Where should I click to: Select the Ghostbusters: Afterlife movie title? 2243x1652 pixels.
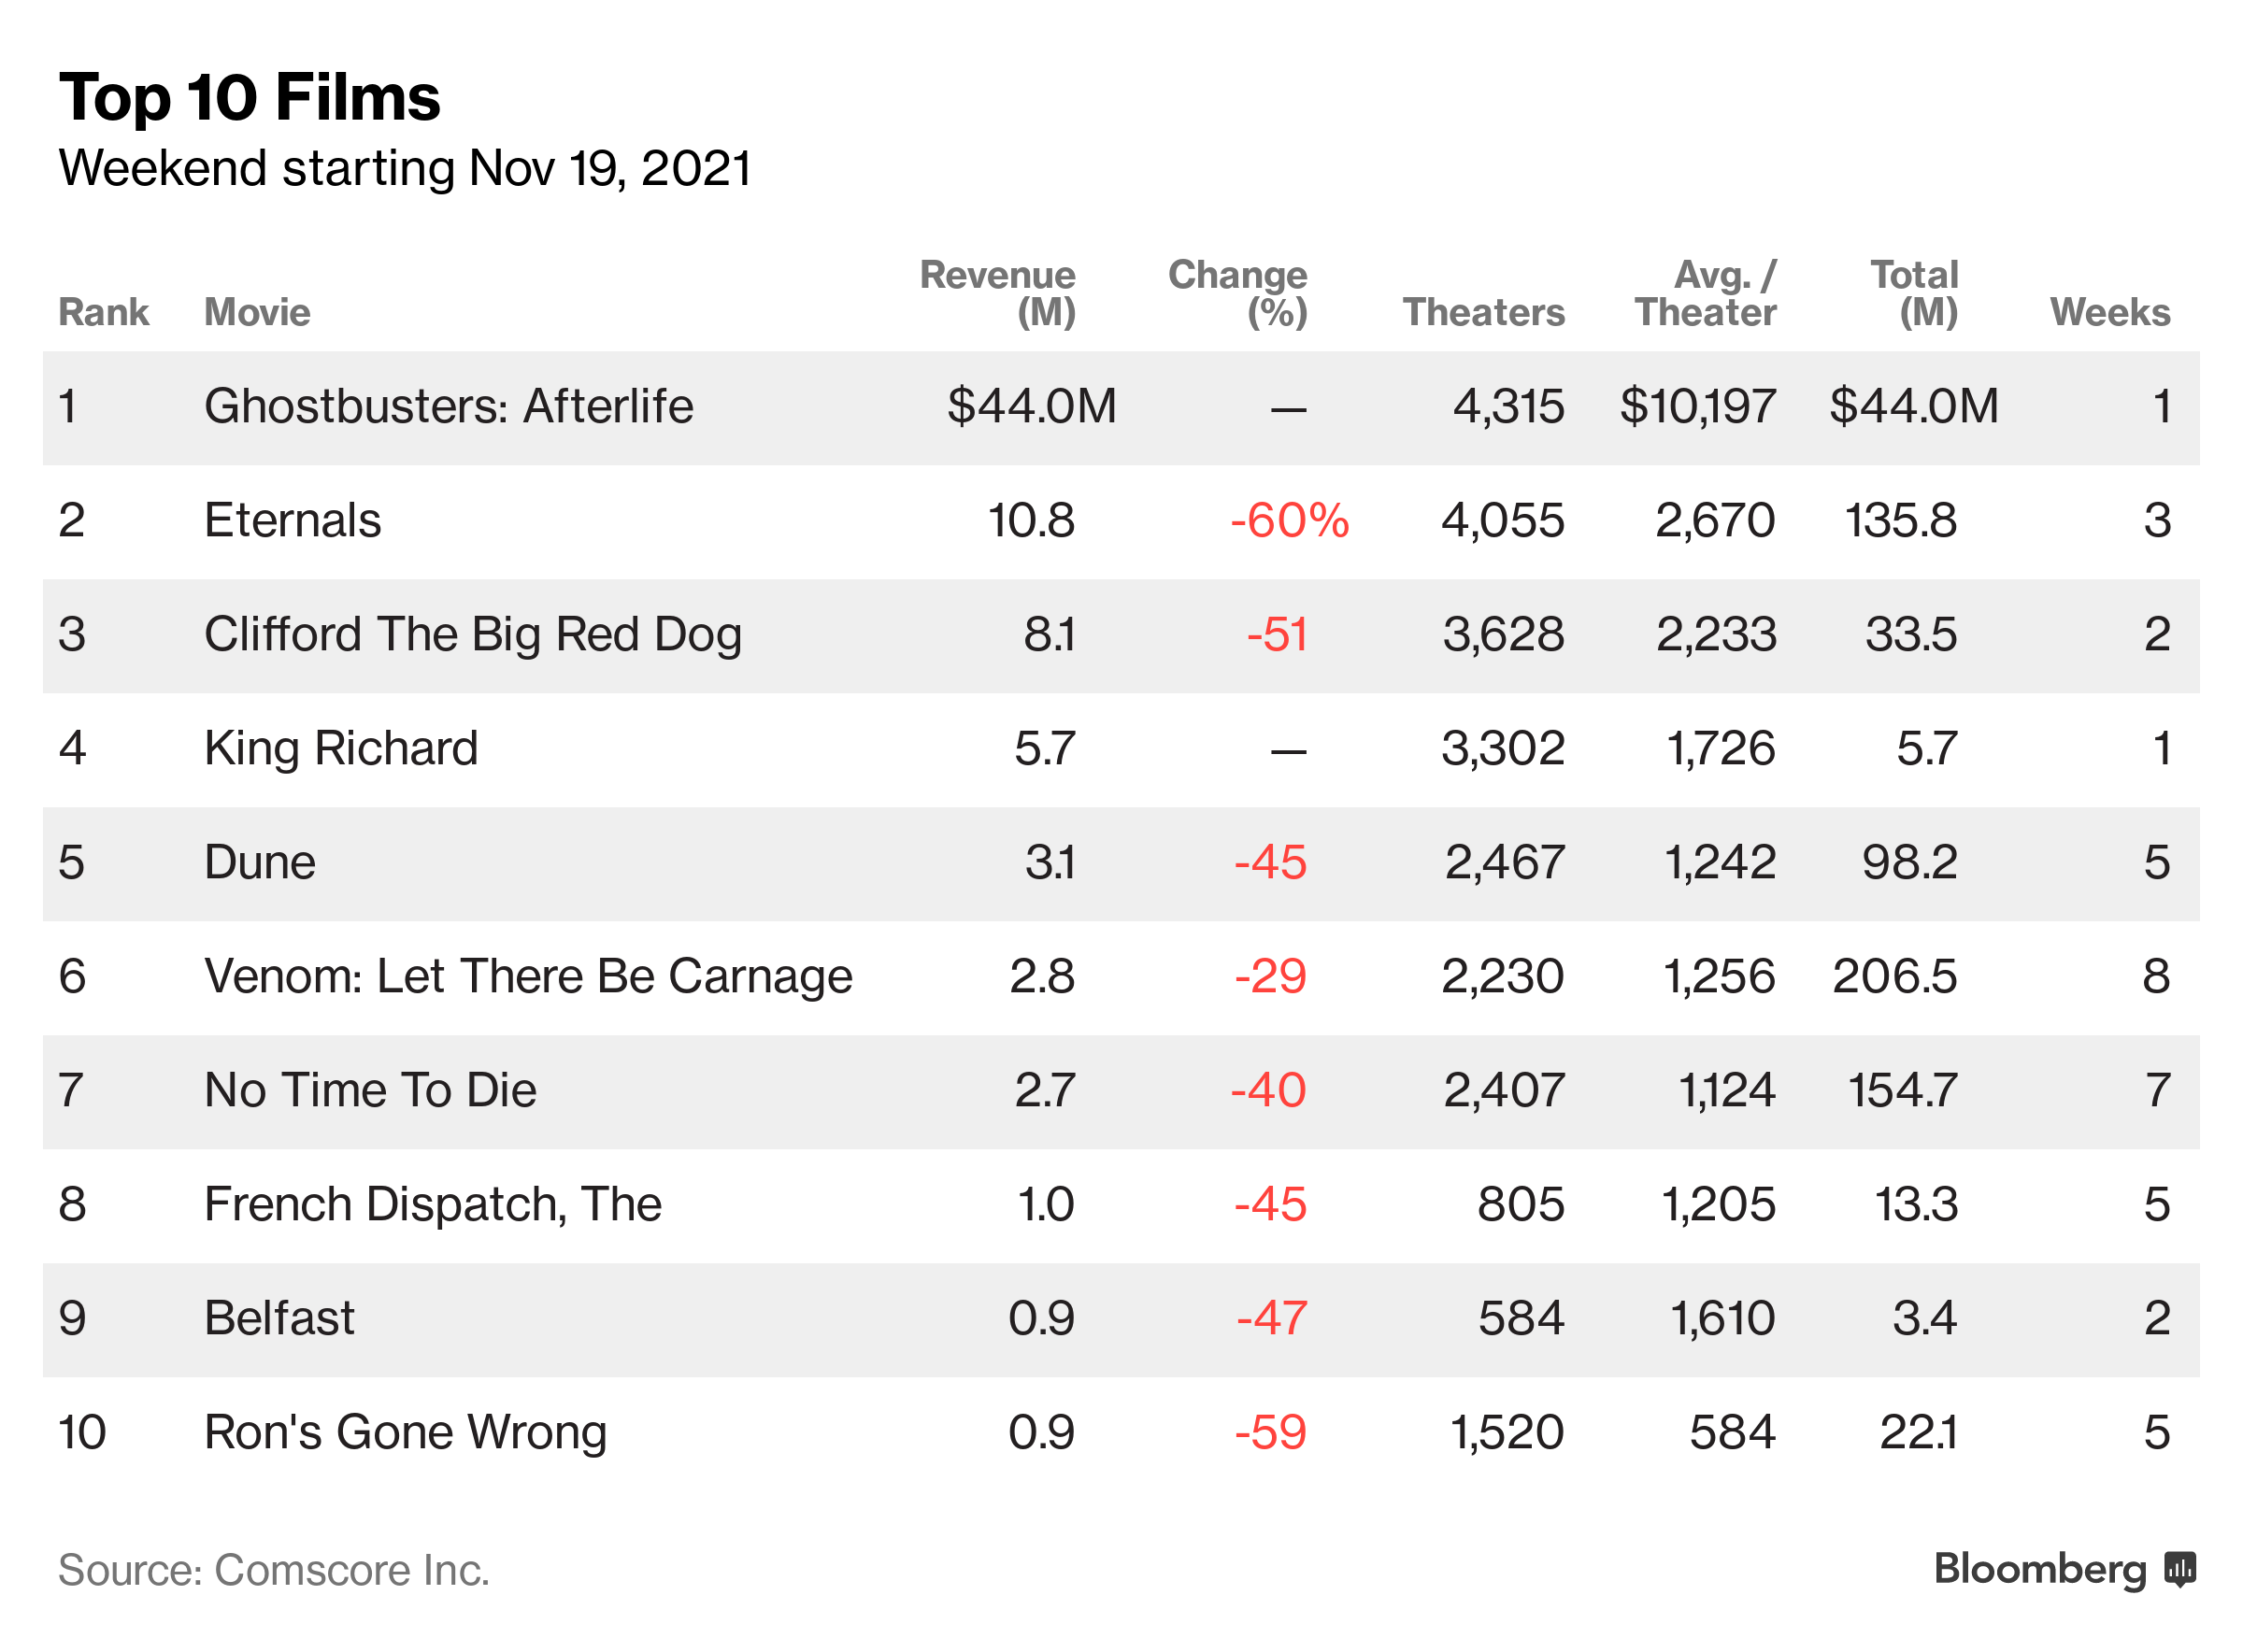coord(448,406)
